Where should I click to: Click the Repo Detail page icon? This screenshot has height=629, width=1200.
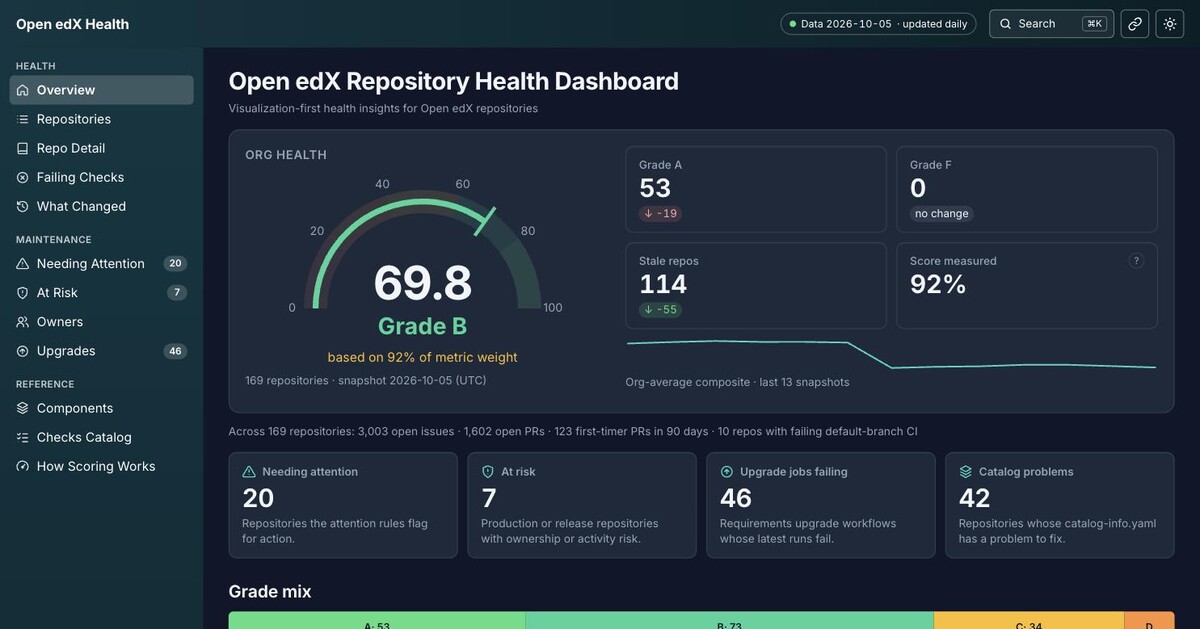23,148
